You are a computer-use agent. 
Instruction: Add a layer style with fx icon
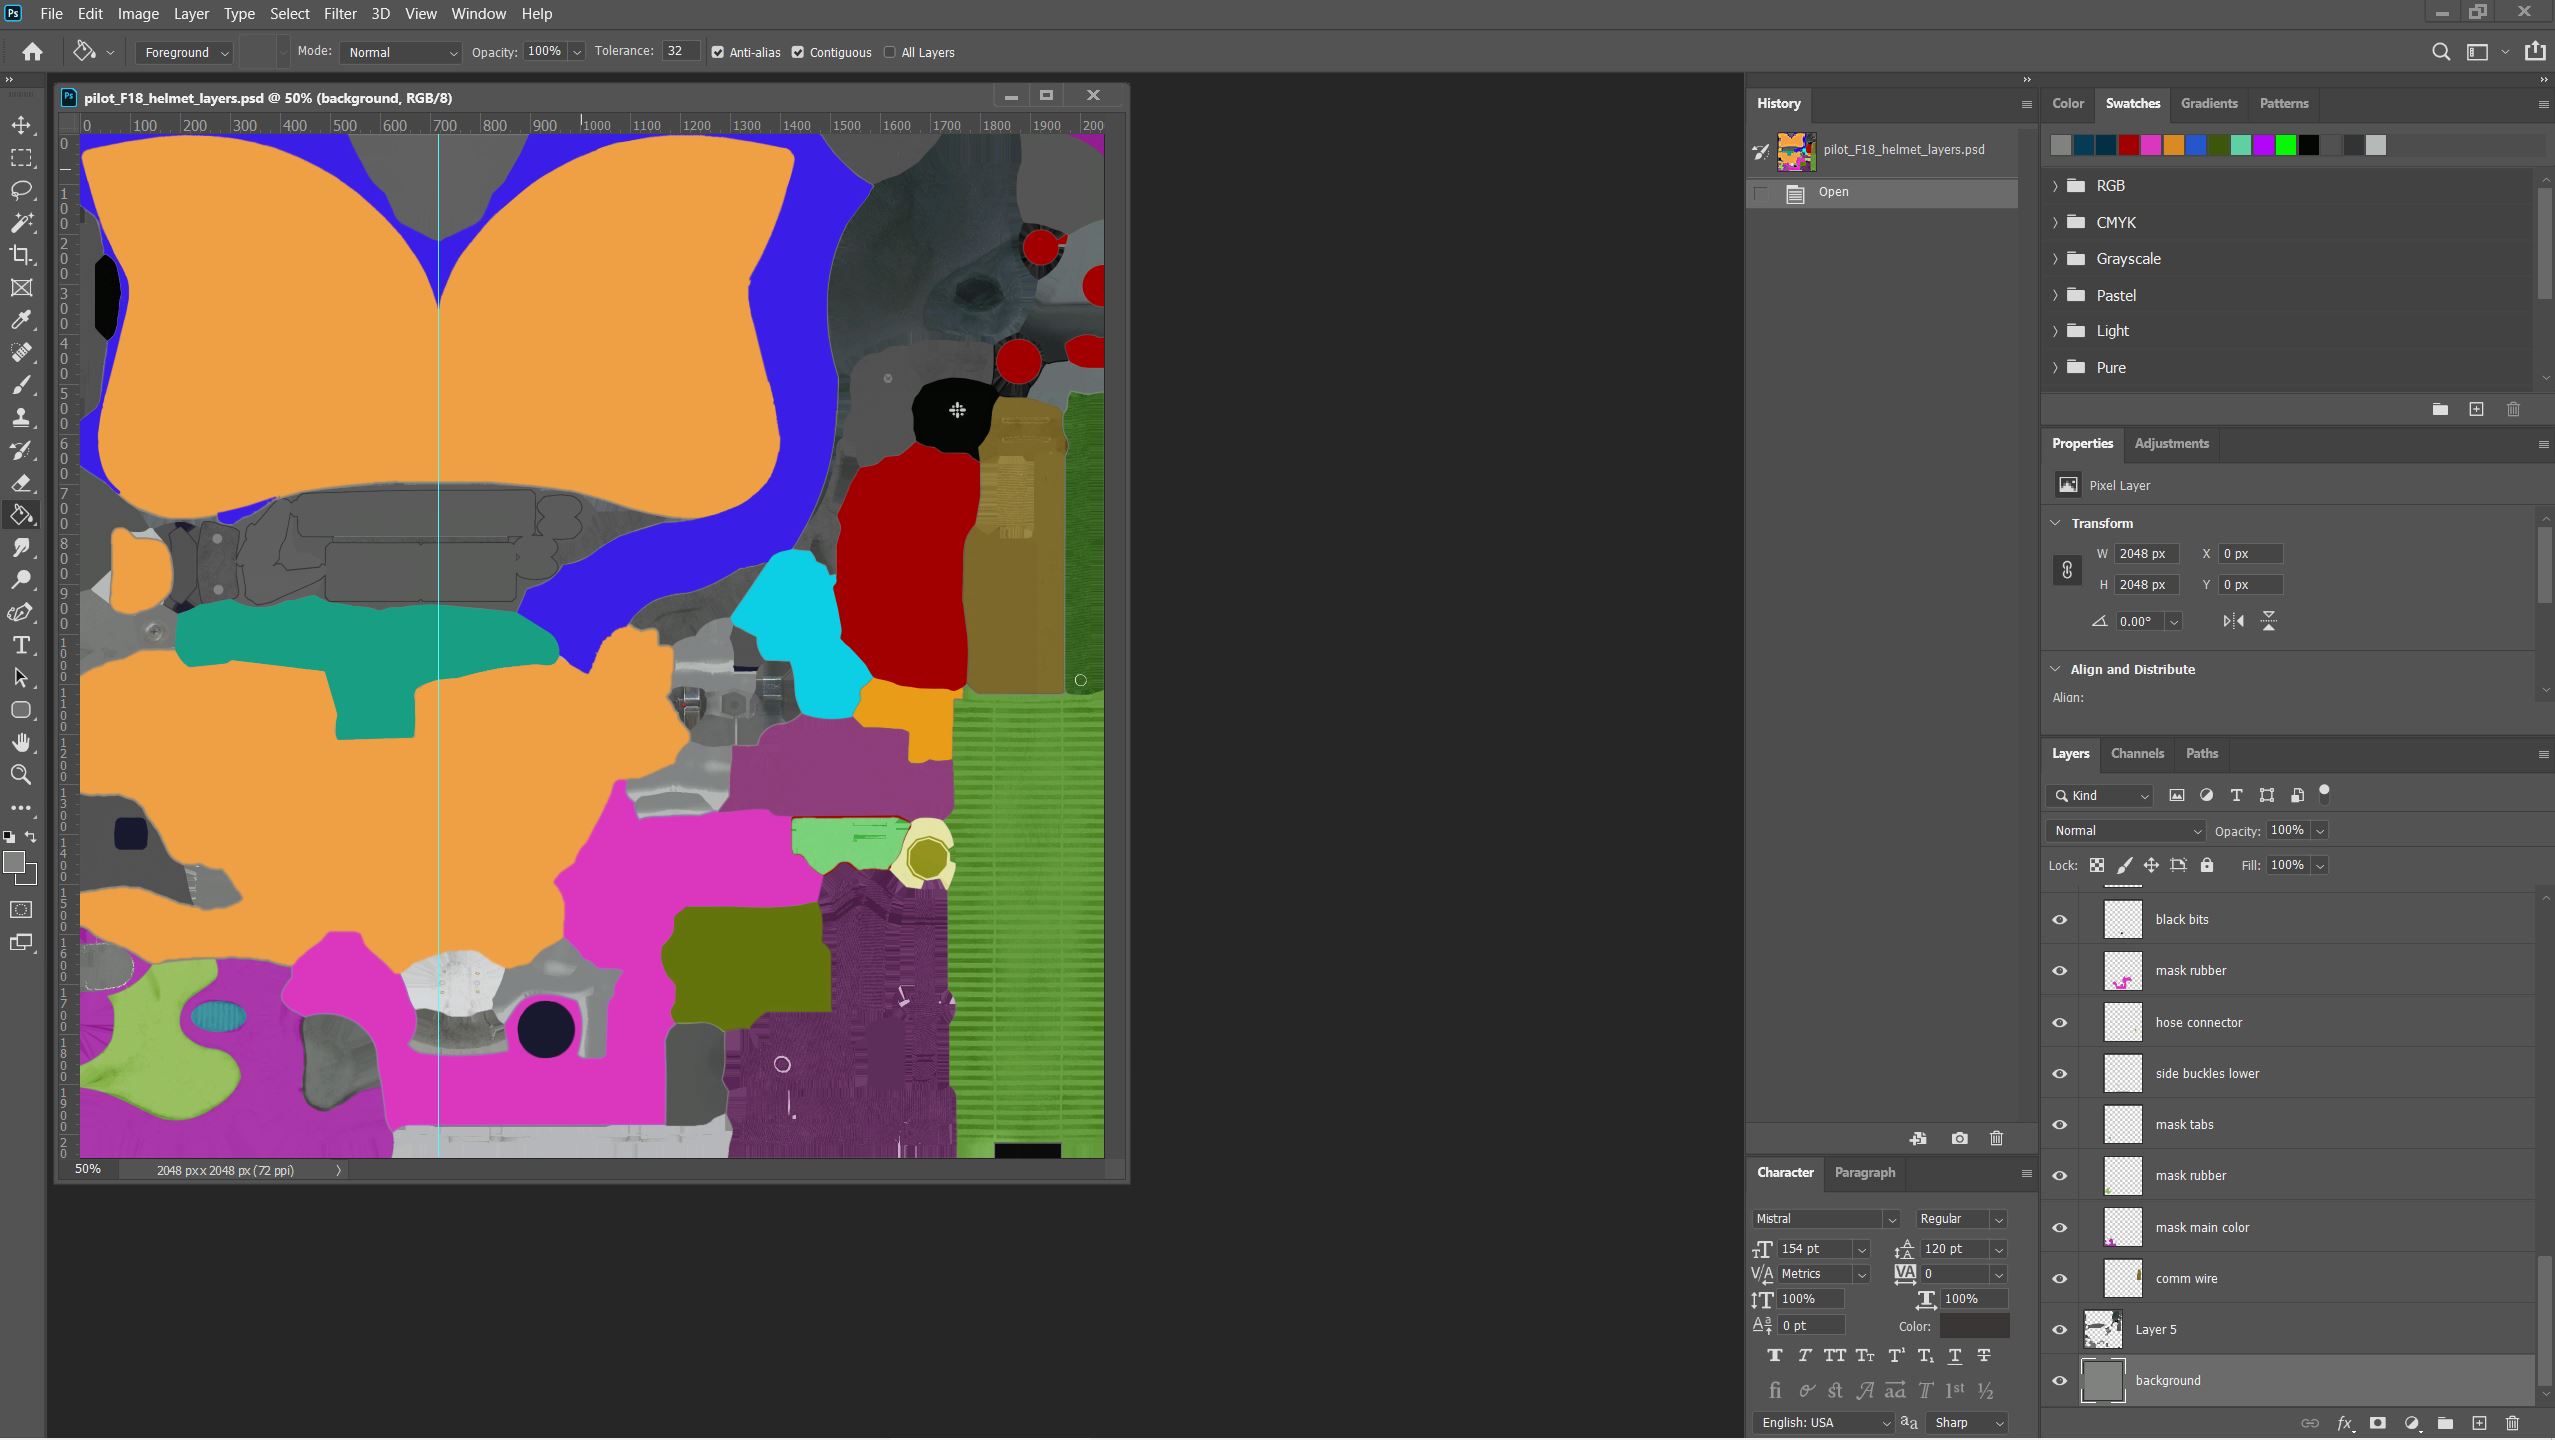click(x=2344, y=1423)
